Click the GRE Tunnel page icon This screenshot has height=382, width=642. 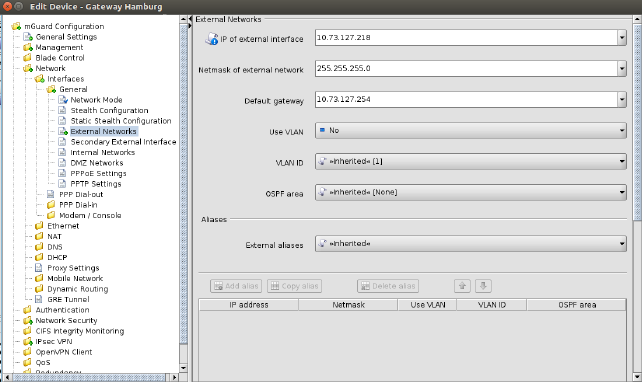click(39, 299)
